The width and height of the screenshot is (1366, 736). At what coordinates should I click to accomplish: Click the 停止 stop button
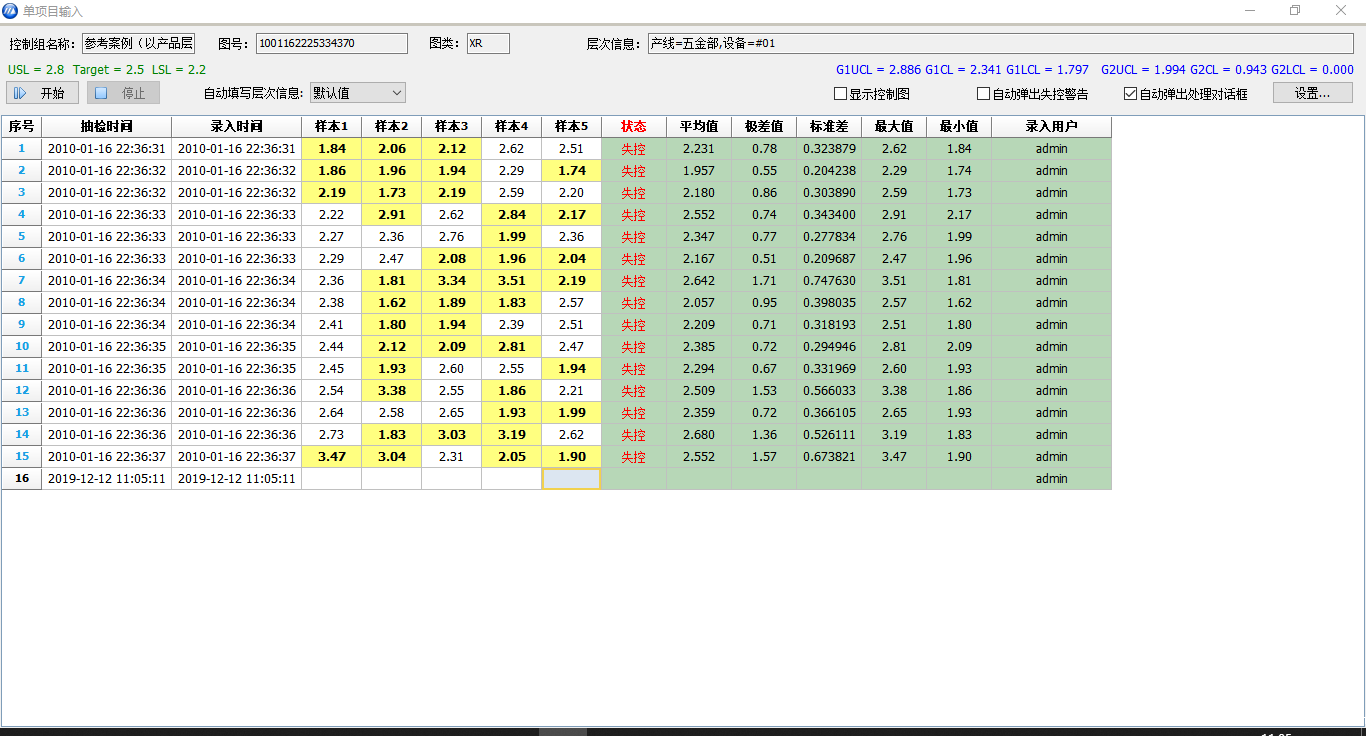pos(123,93)
